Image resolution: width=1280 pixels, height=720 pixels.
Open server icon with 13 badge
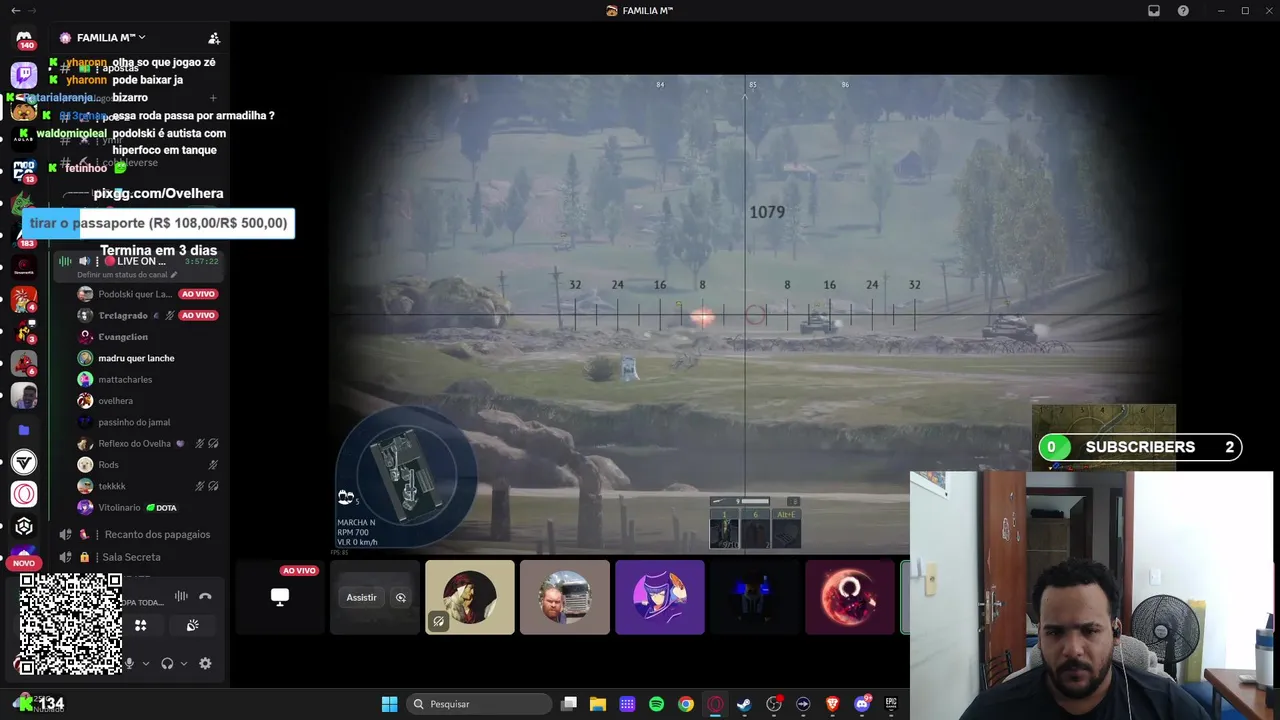point(24,170)
